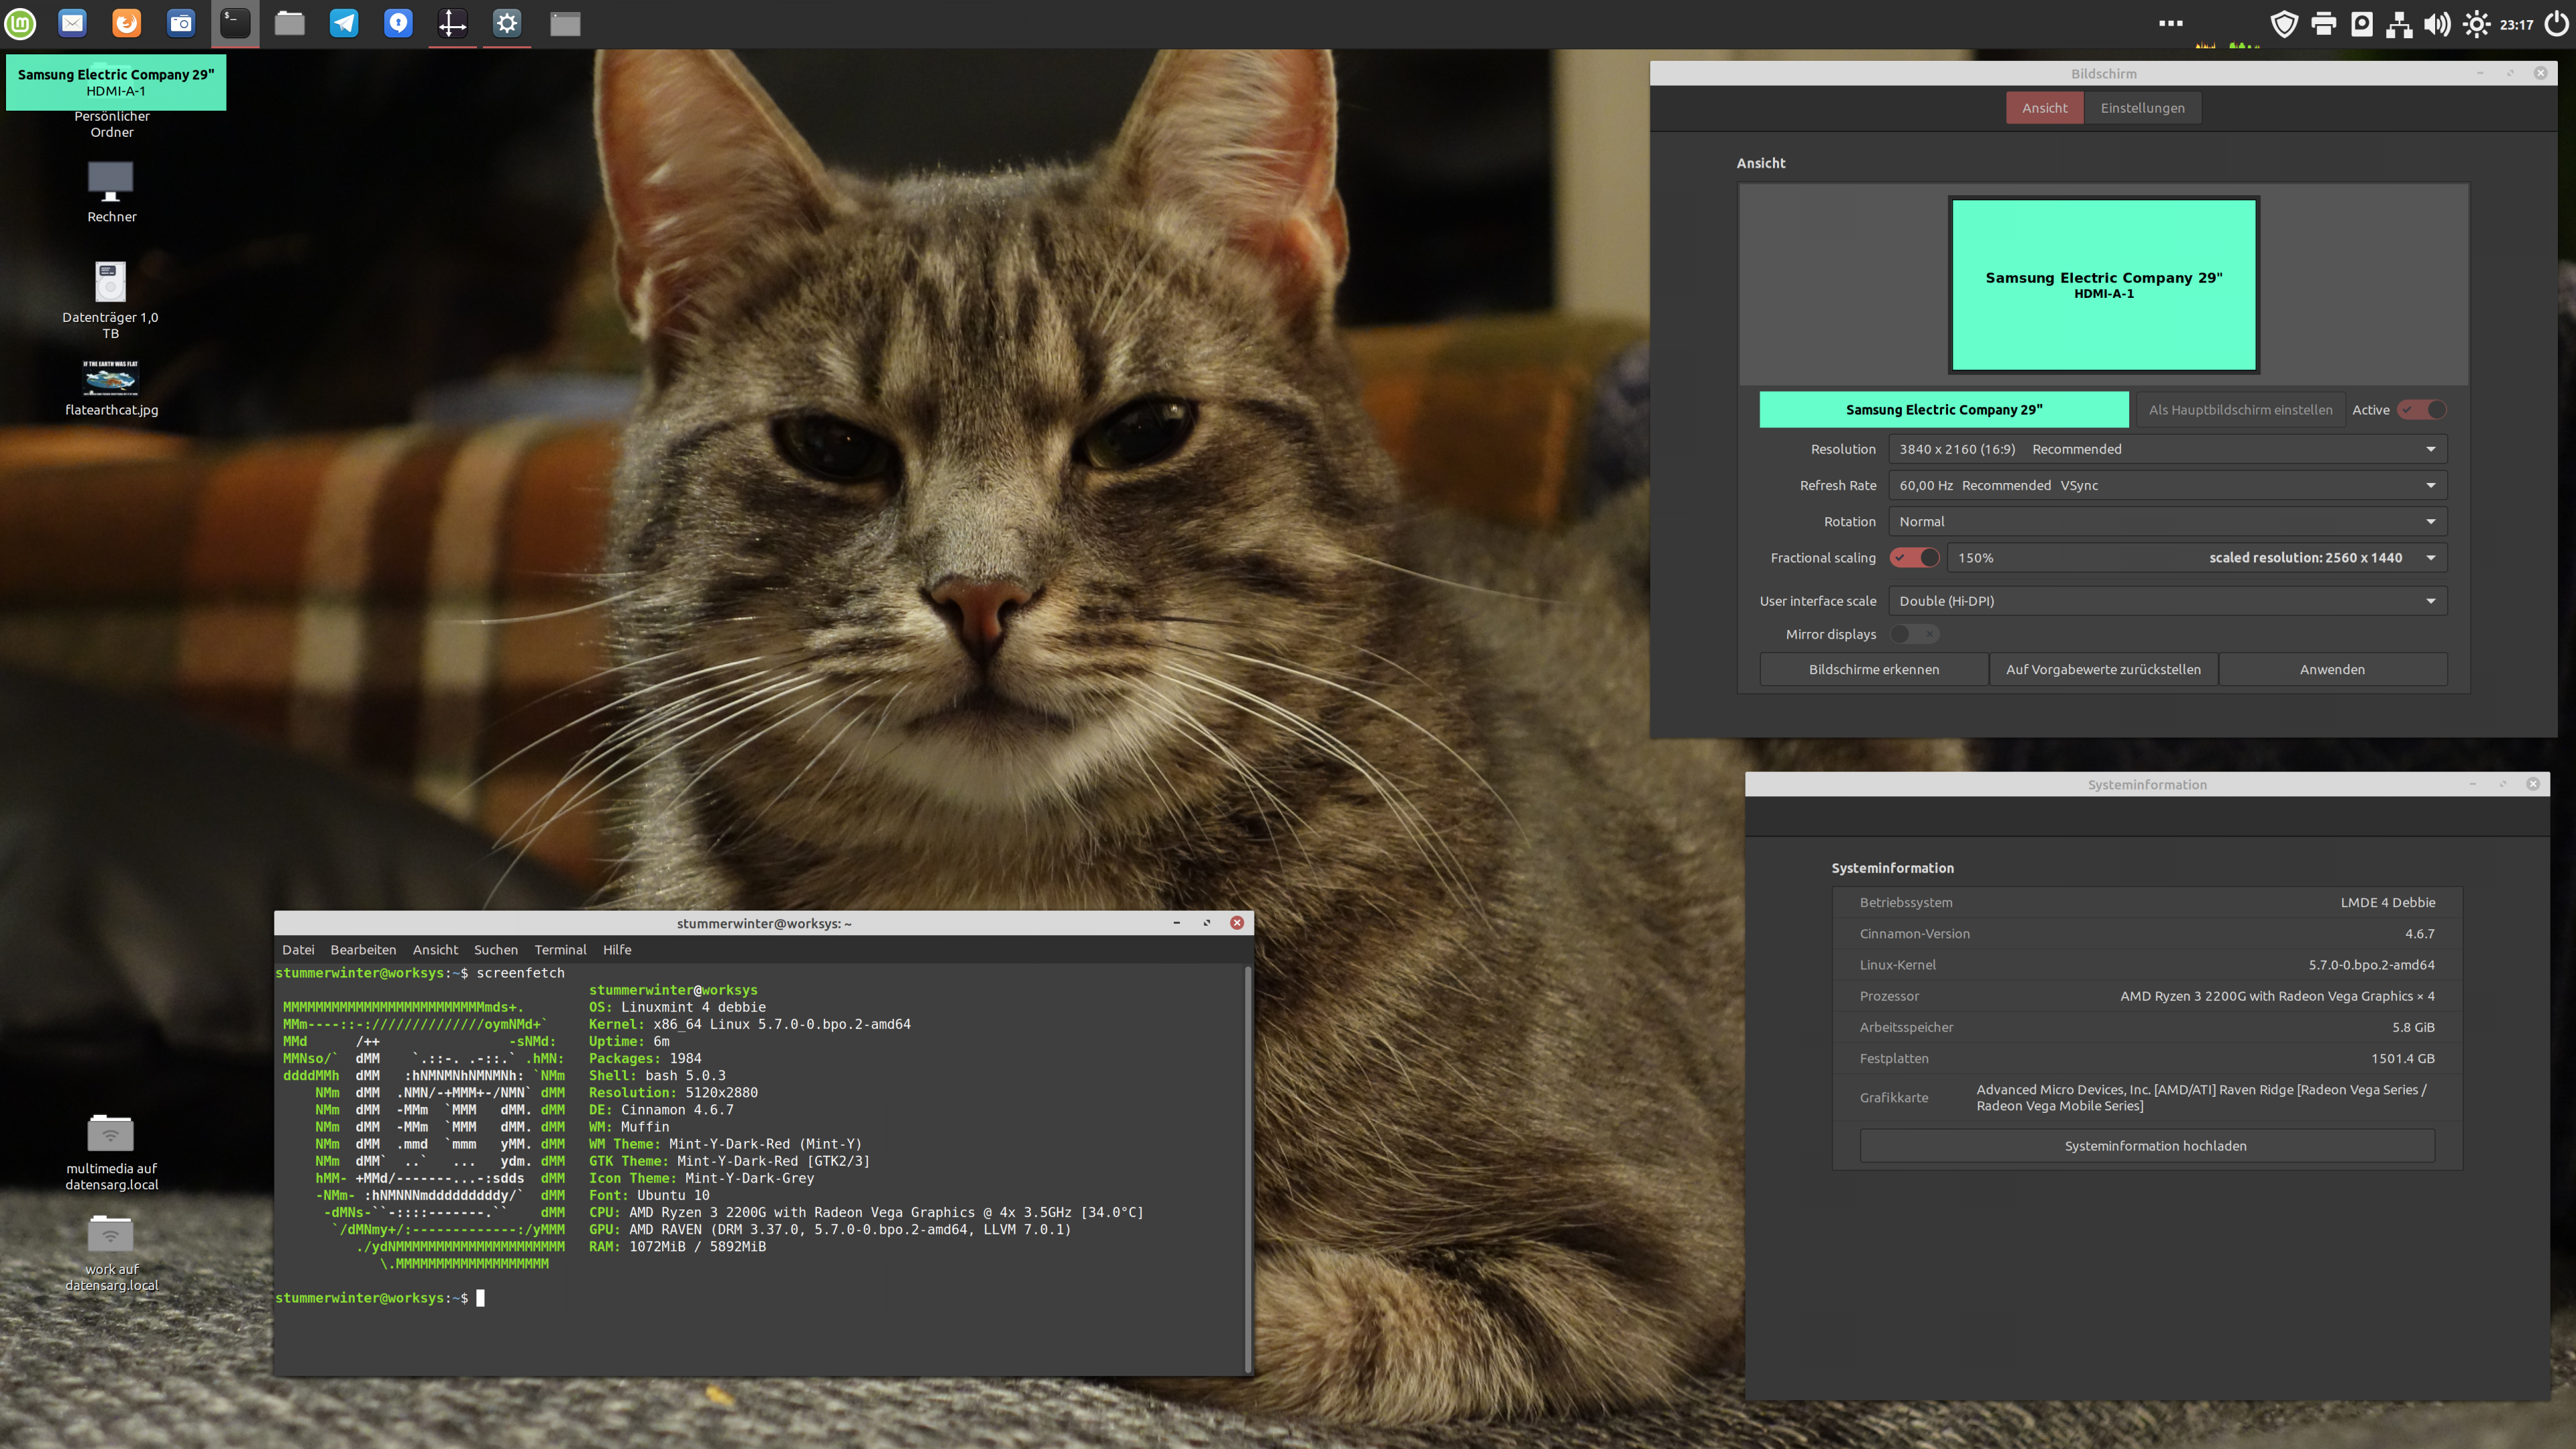
Task: Enable the Mirror displays switch
Action: (1915, 634)
